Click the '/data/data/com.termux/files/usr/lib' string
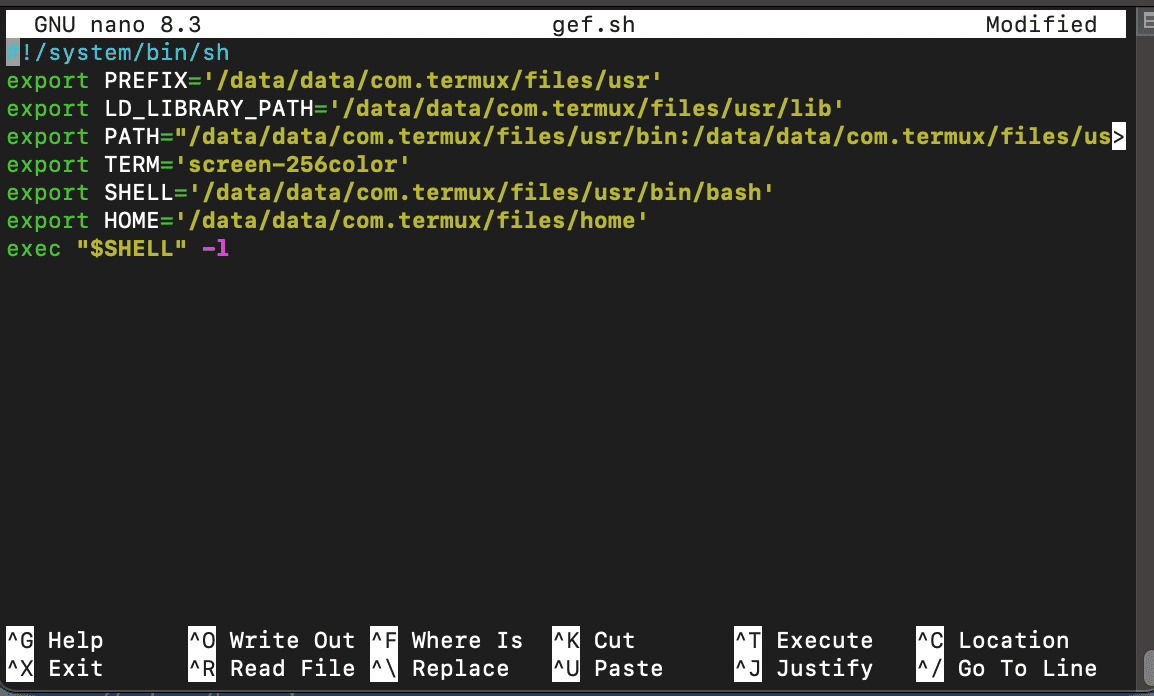This screenshot has height=696, width=1154. click(x=586, y=108)
